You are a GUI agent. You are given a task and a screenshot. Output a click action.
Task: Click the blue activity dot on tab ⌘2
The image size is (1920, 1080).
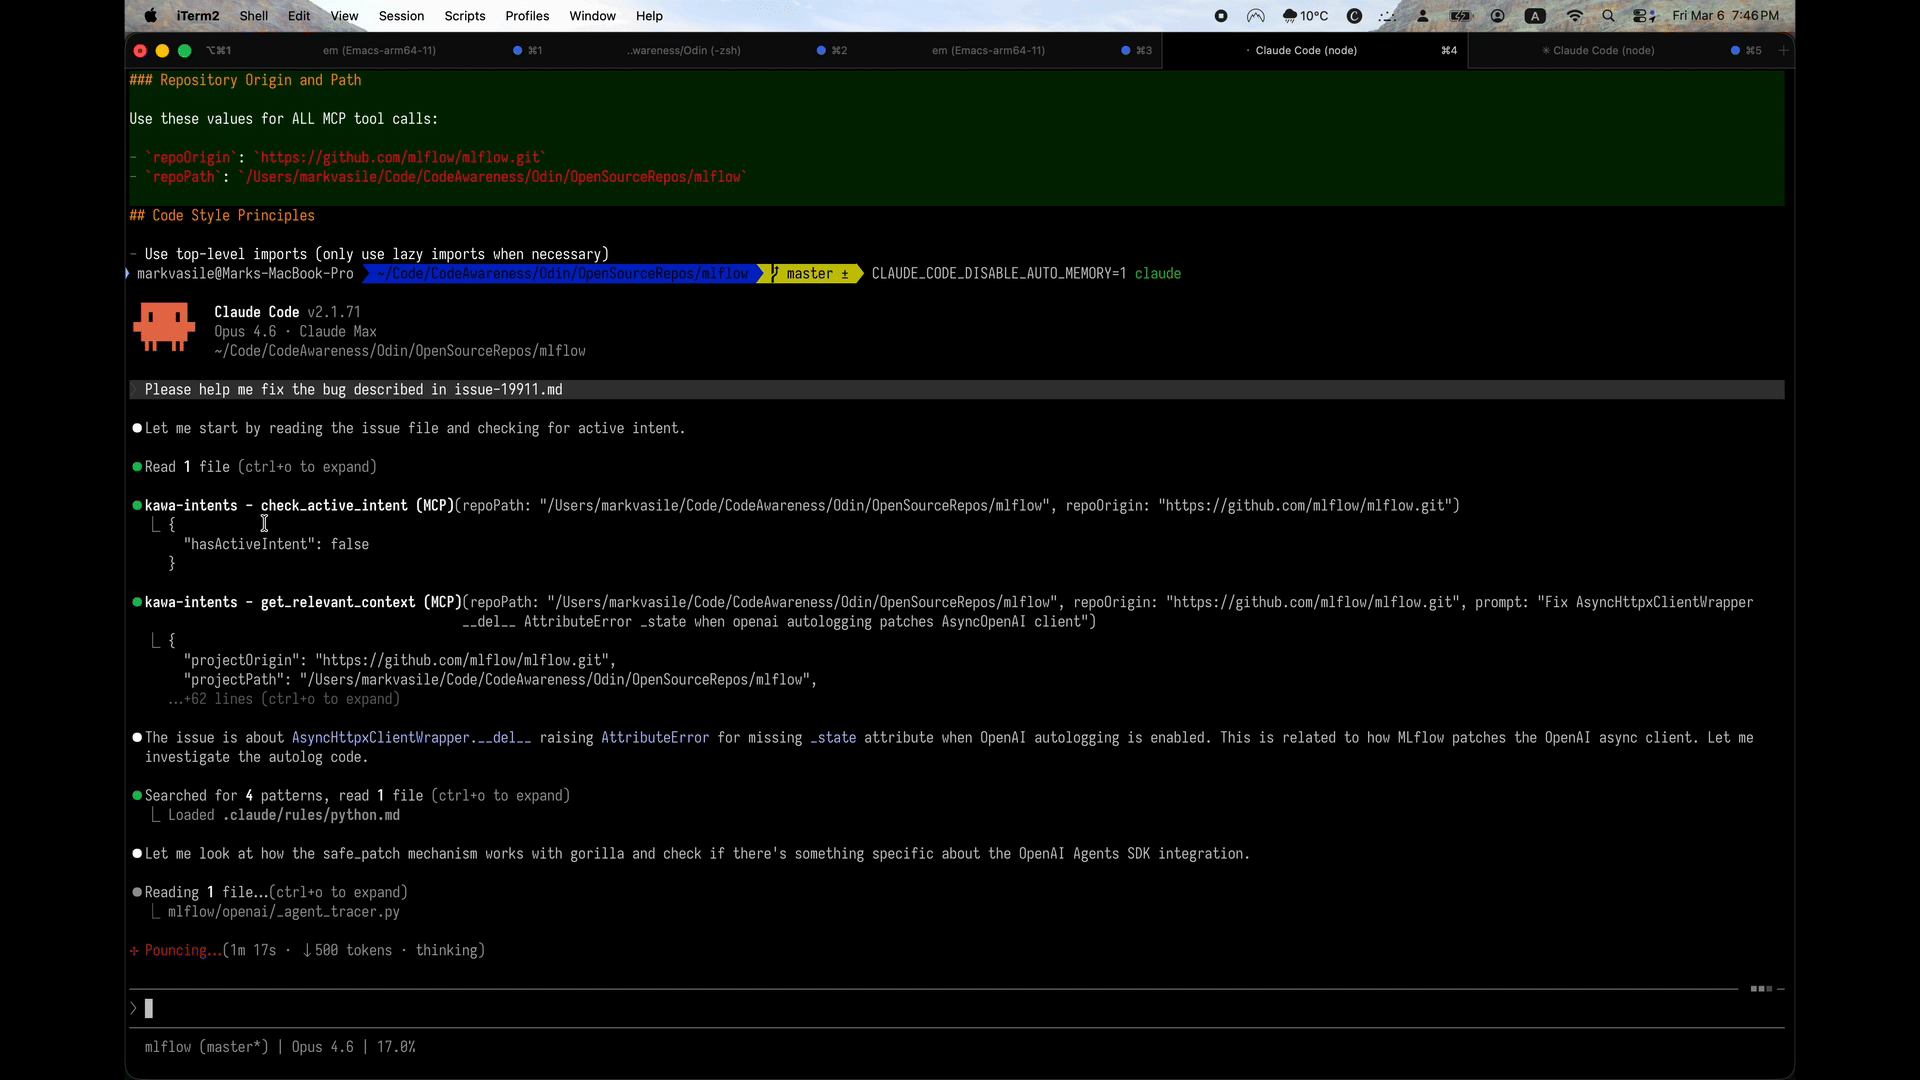click(821, 50)
